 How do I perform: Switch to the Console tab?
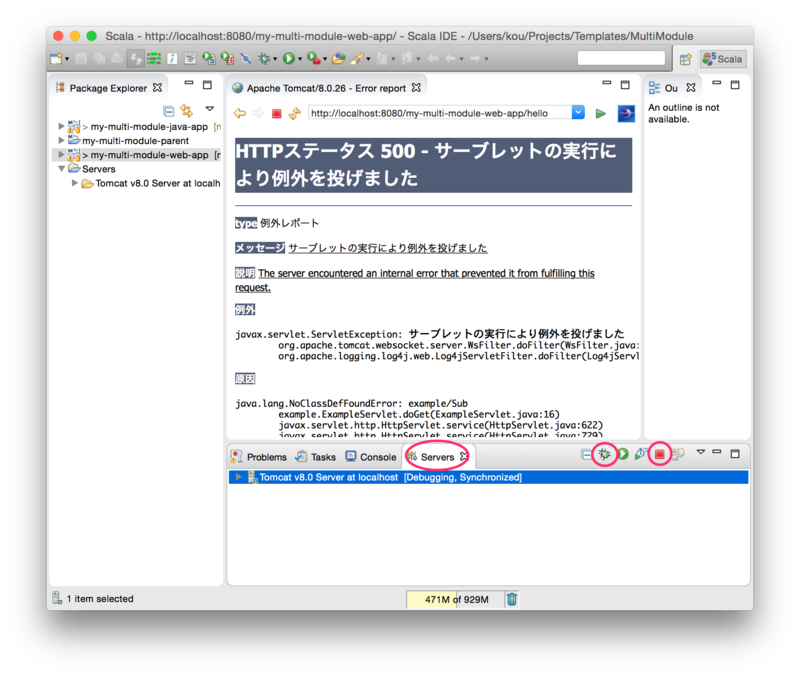[x=371, y=457]
